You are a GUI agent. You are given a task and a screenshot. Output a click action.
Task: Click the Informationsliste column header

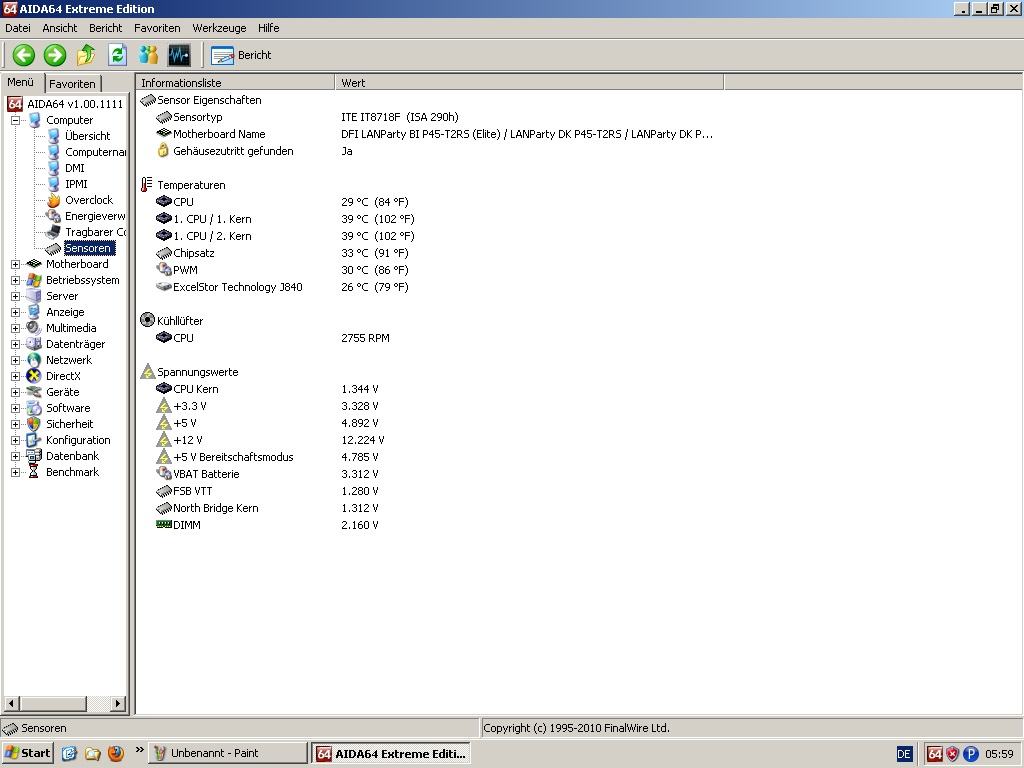click(235, 82)
